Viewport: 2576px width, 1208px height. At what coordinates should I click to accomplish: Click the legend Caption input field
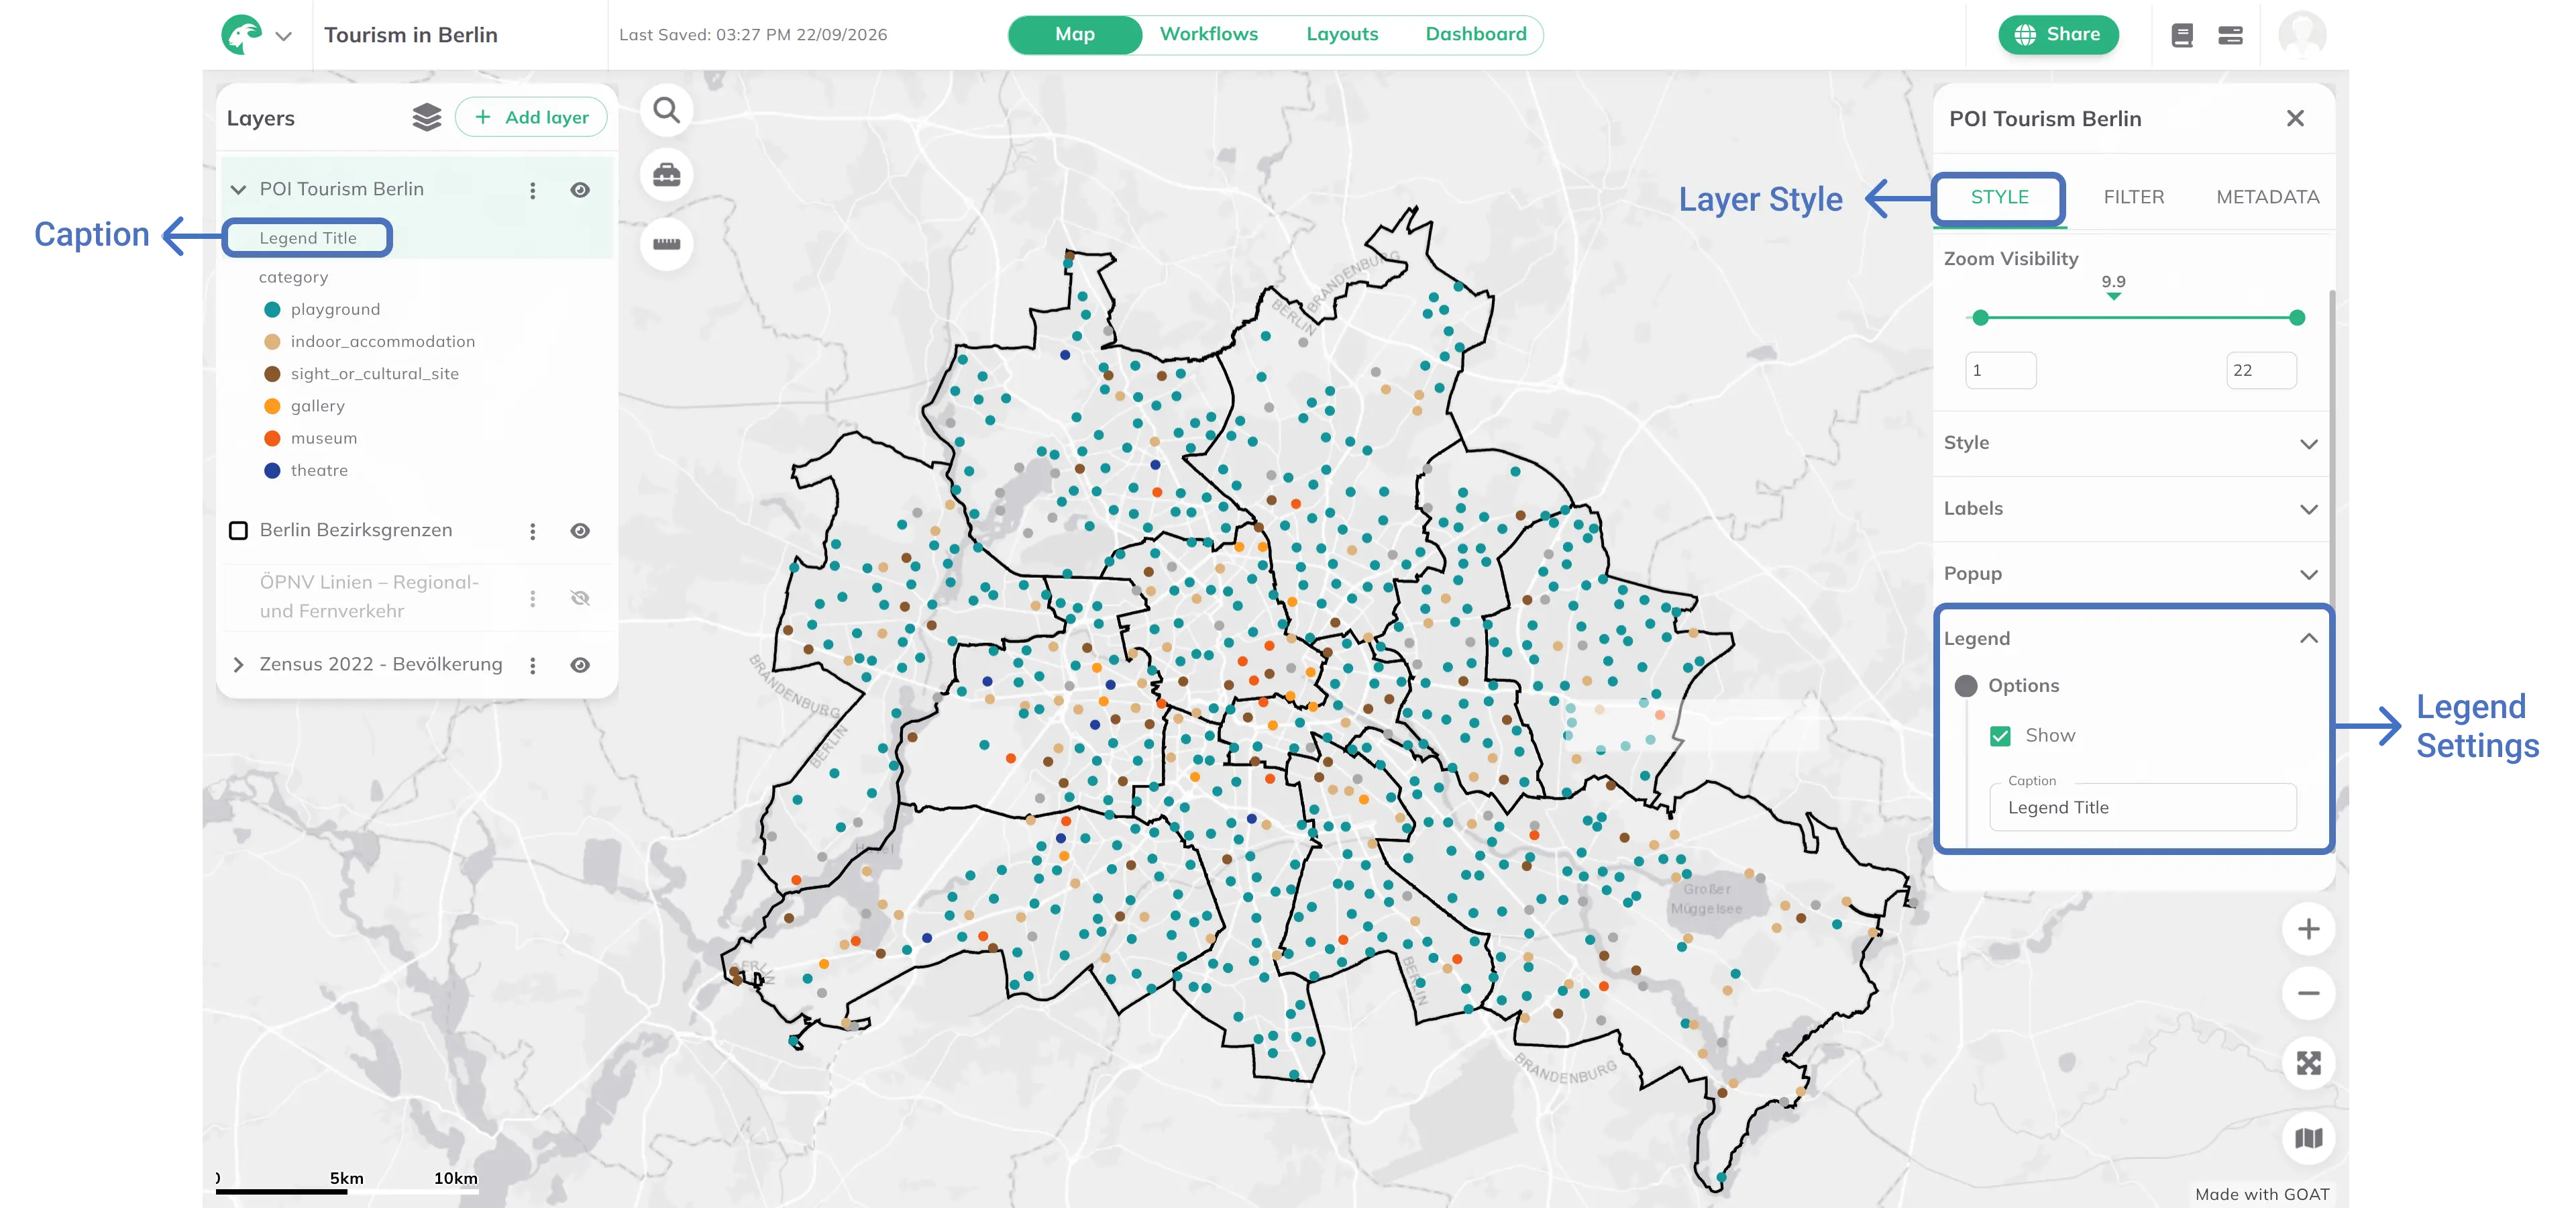click(2143, 807)
